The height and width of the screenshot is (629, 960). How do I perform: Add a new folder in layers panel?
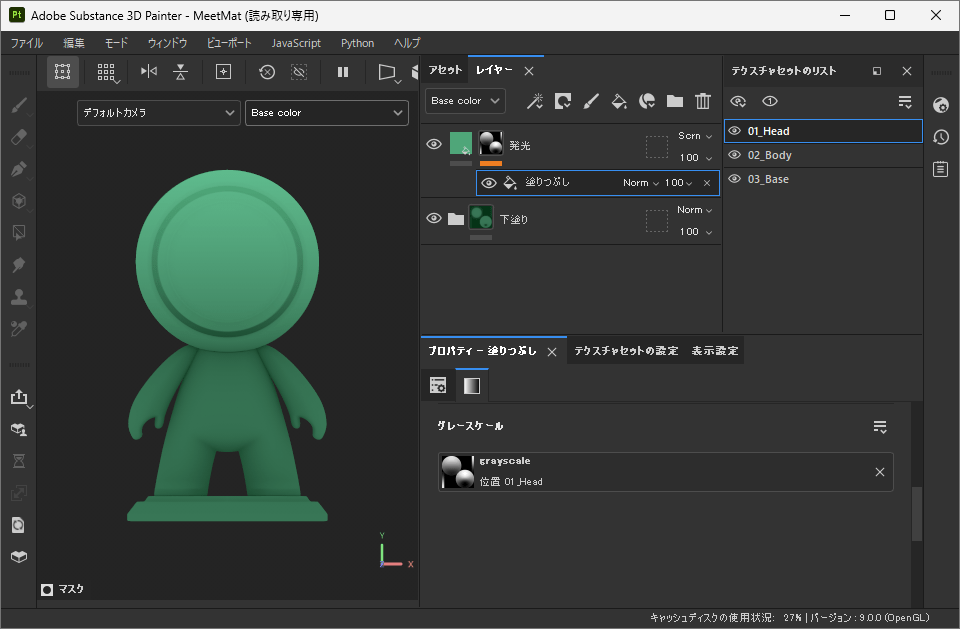click(x=675, y=101)
